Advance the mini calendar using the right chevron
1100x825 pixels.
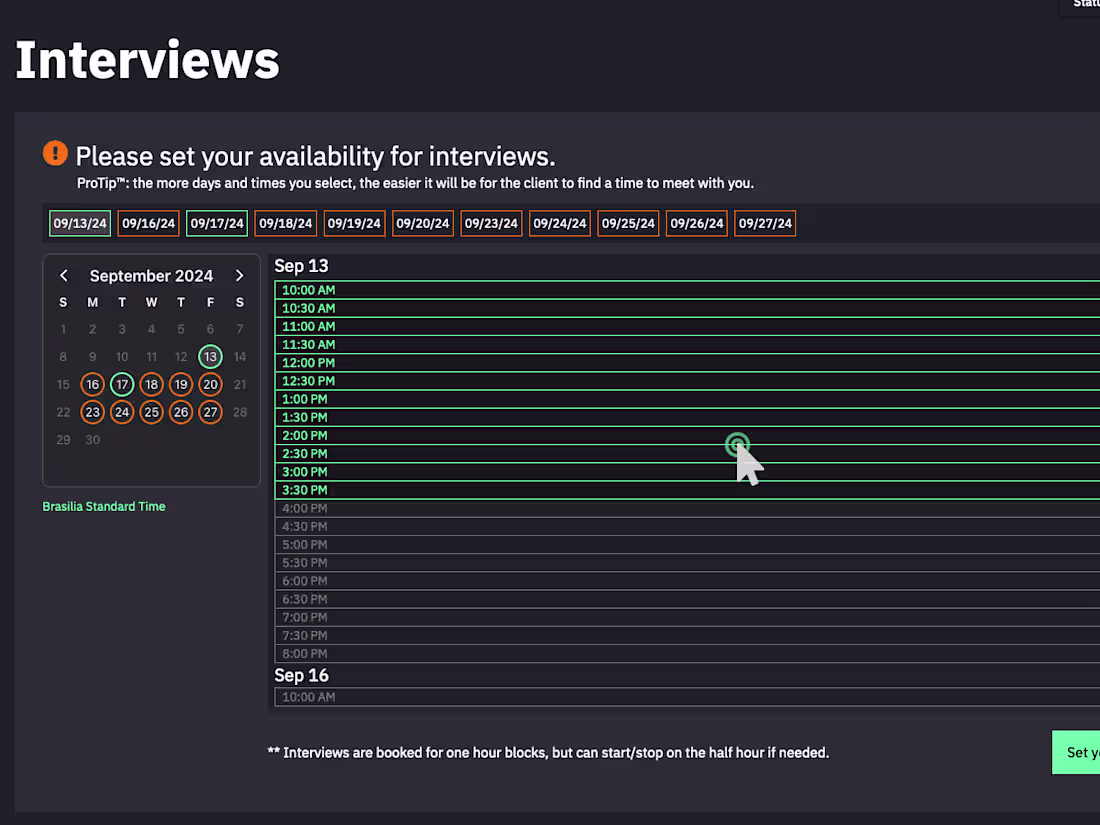pos(239,275)
